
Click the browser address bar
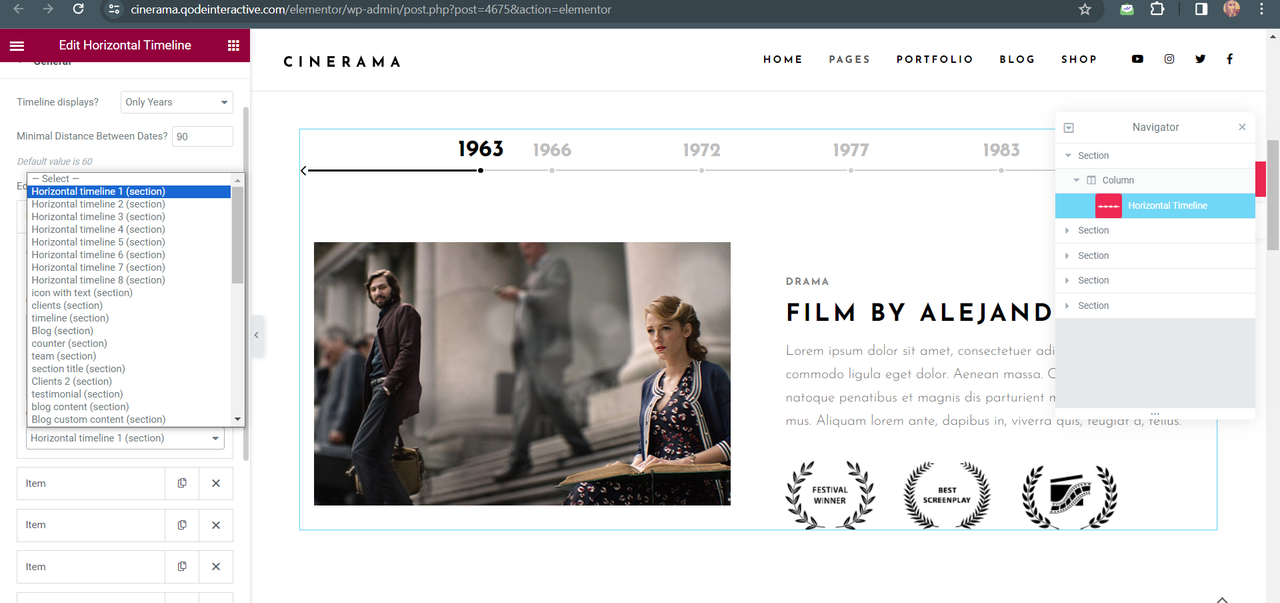point(590,9)
